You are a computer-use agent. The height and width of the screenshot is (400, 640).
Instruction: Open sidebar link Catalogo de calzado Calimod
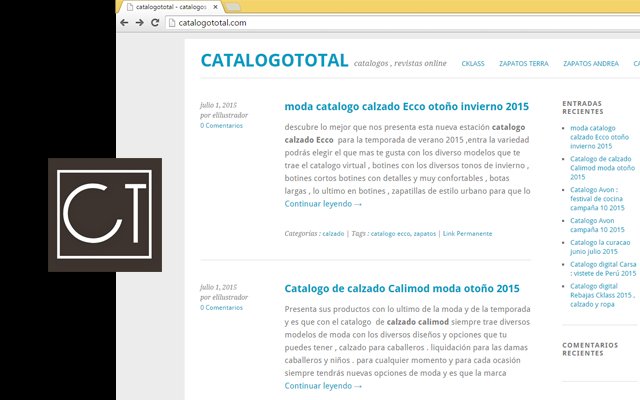point(602,168)
